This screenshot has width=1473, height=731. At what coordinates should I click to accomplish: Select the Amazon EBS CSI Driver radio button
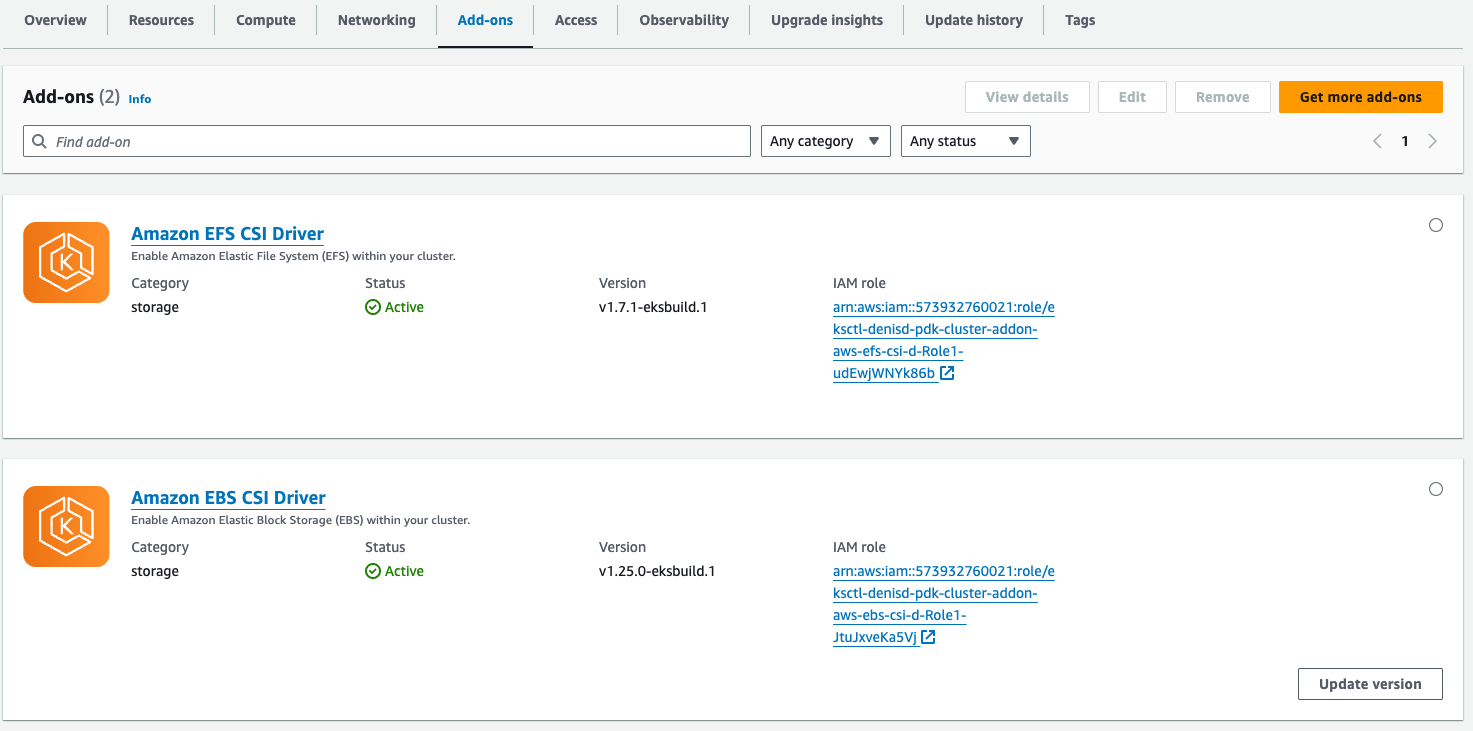tap(1436, 489)
